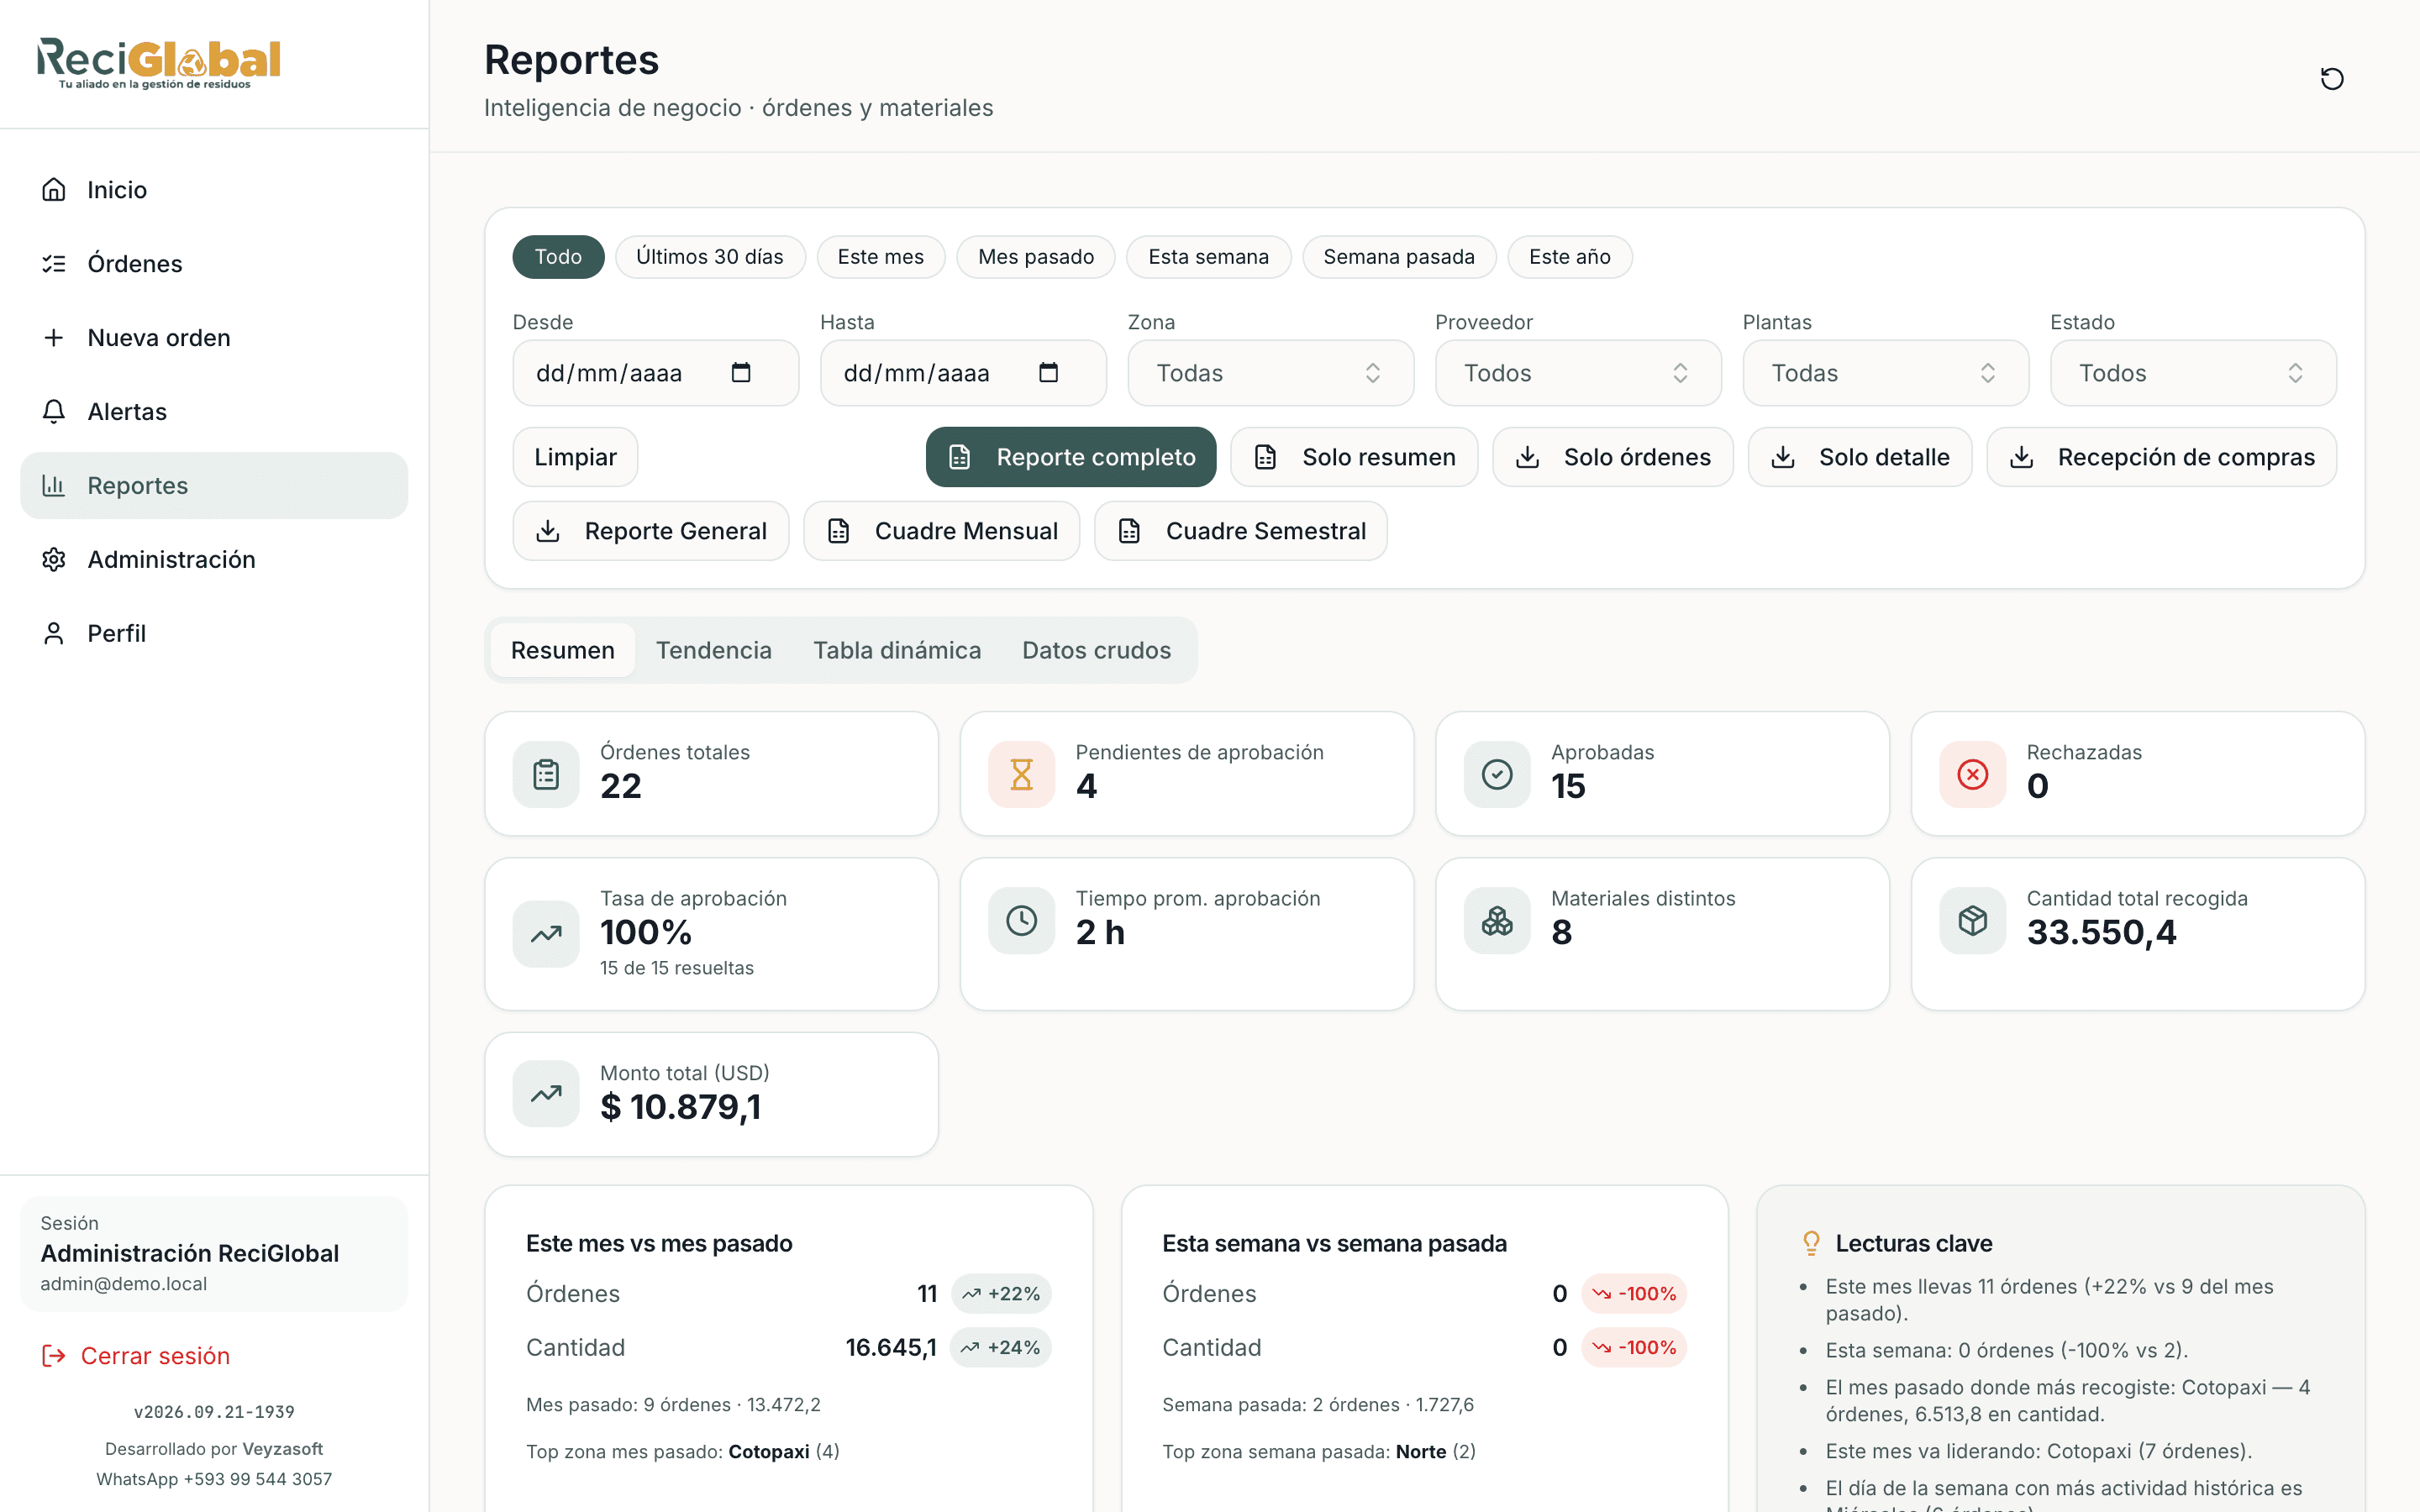Click the red X icon on Rechazadas card
This screenshot has width=2420, height=1512.
1972,774
